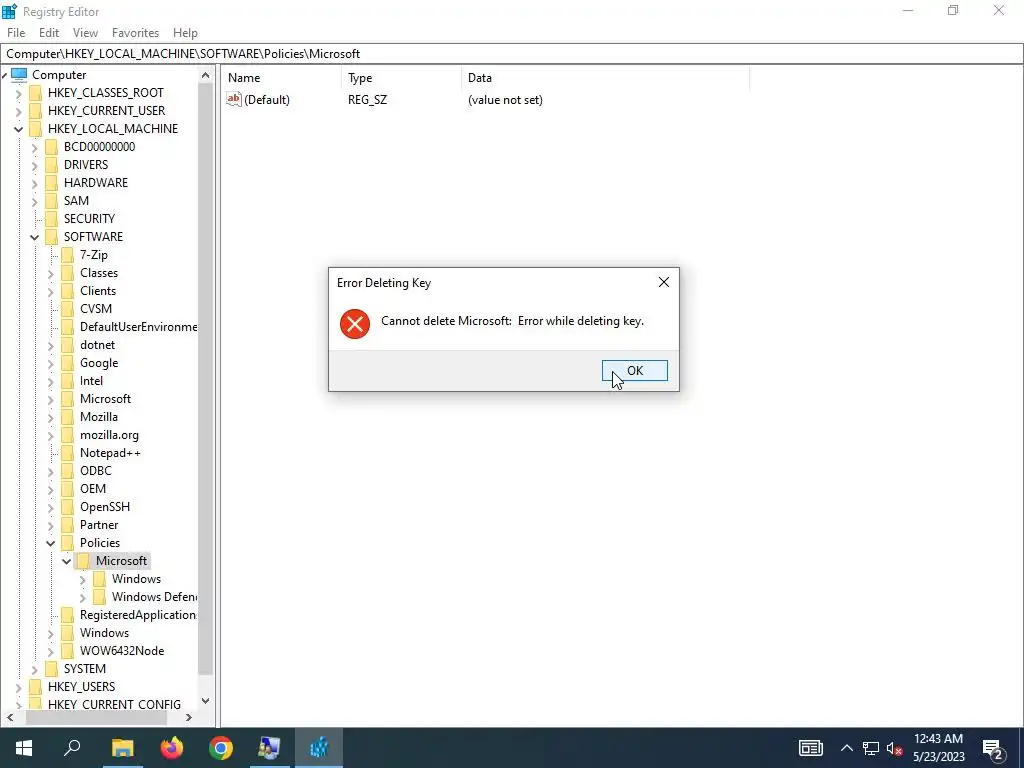The image size is (1024, 768).
Task: Select the dotnet key
Action: (97, 345)
